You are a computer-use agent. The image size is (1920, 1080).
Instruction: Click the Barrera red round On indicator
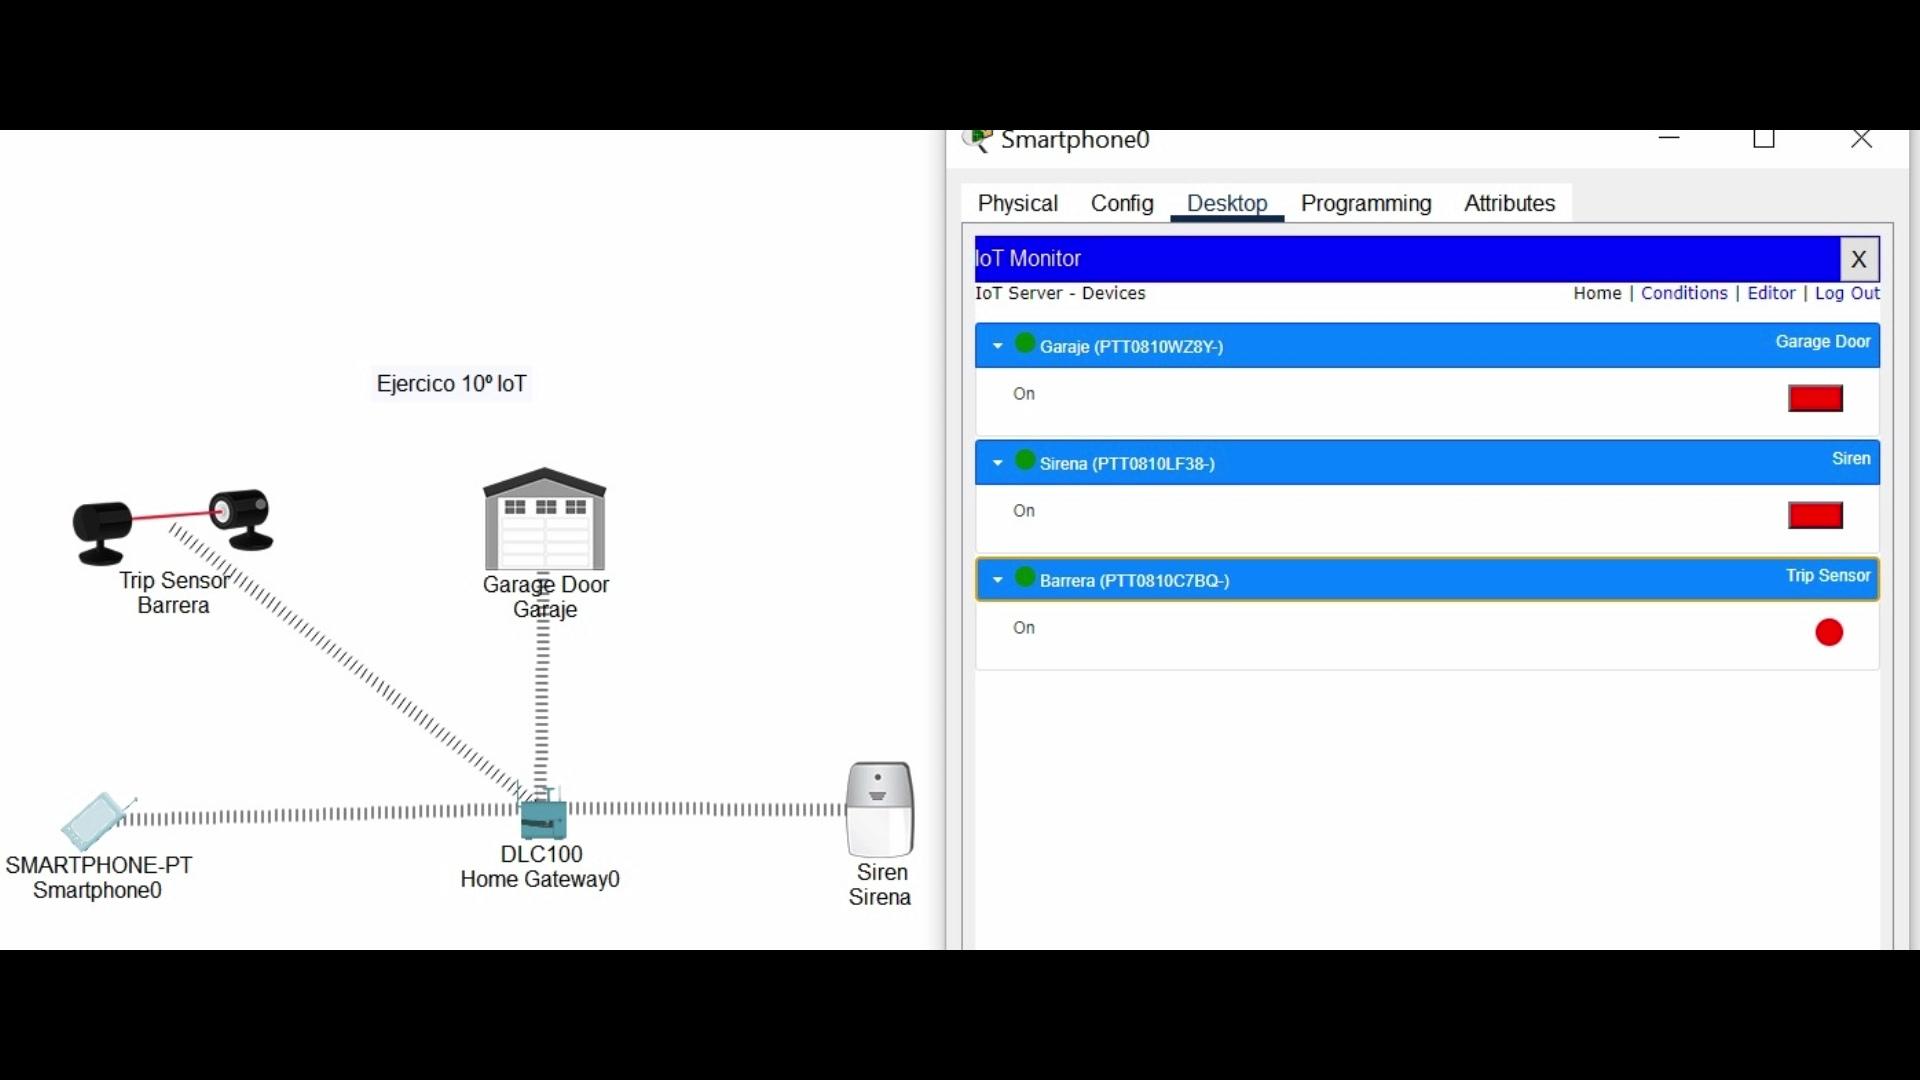pos(1829,633)
